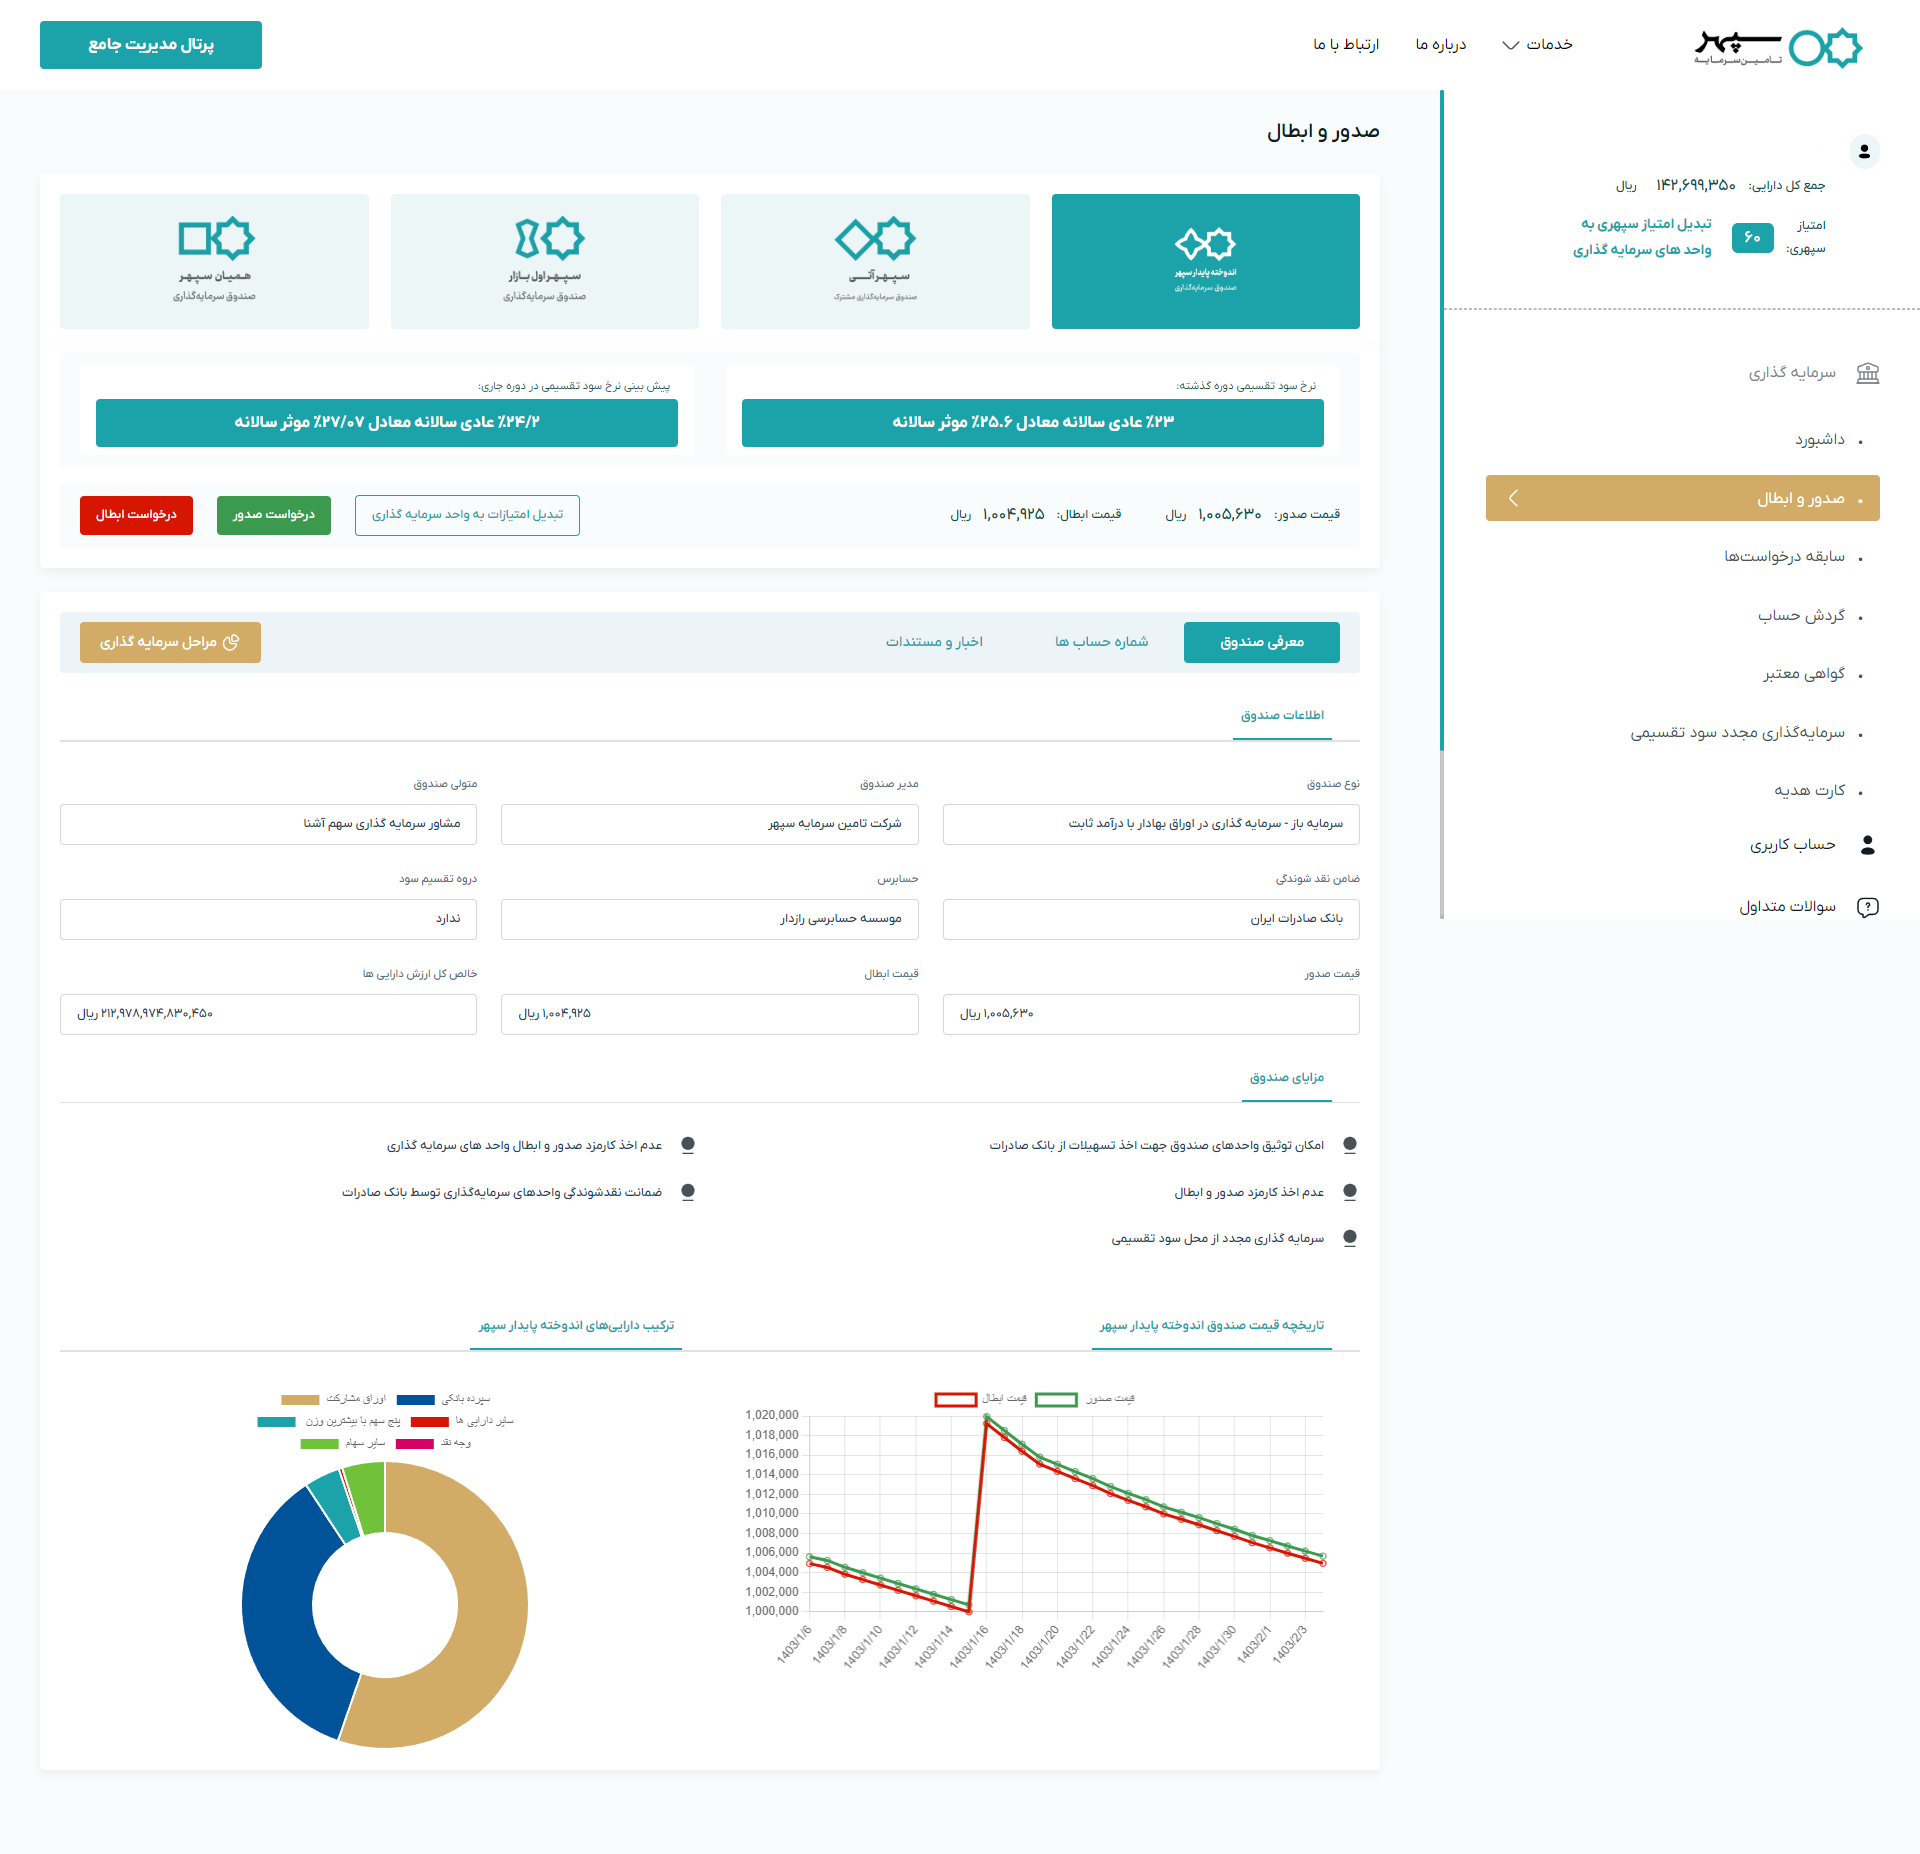The height and width of the screenshot is (1854, 1920).
Task: Open the user avatar icon in sidebar
Action: [x=1864, y=152]
